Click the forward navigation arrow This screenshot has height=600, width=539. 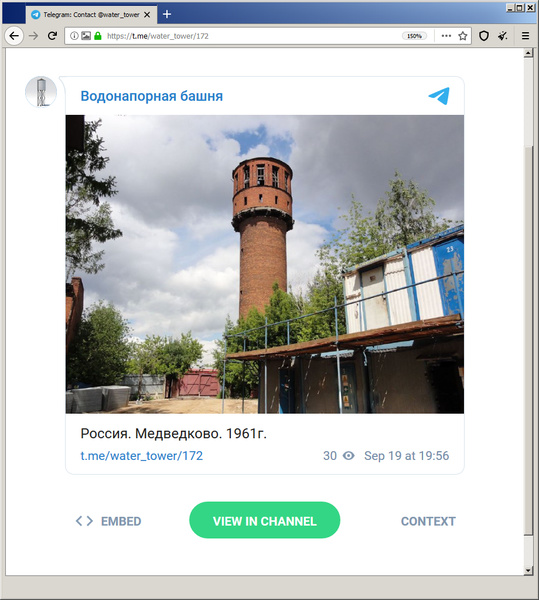[34, 36]
